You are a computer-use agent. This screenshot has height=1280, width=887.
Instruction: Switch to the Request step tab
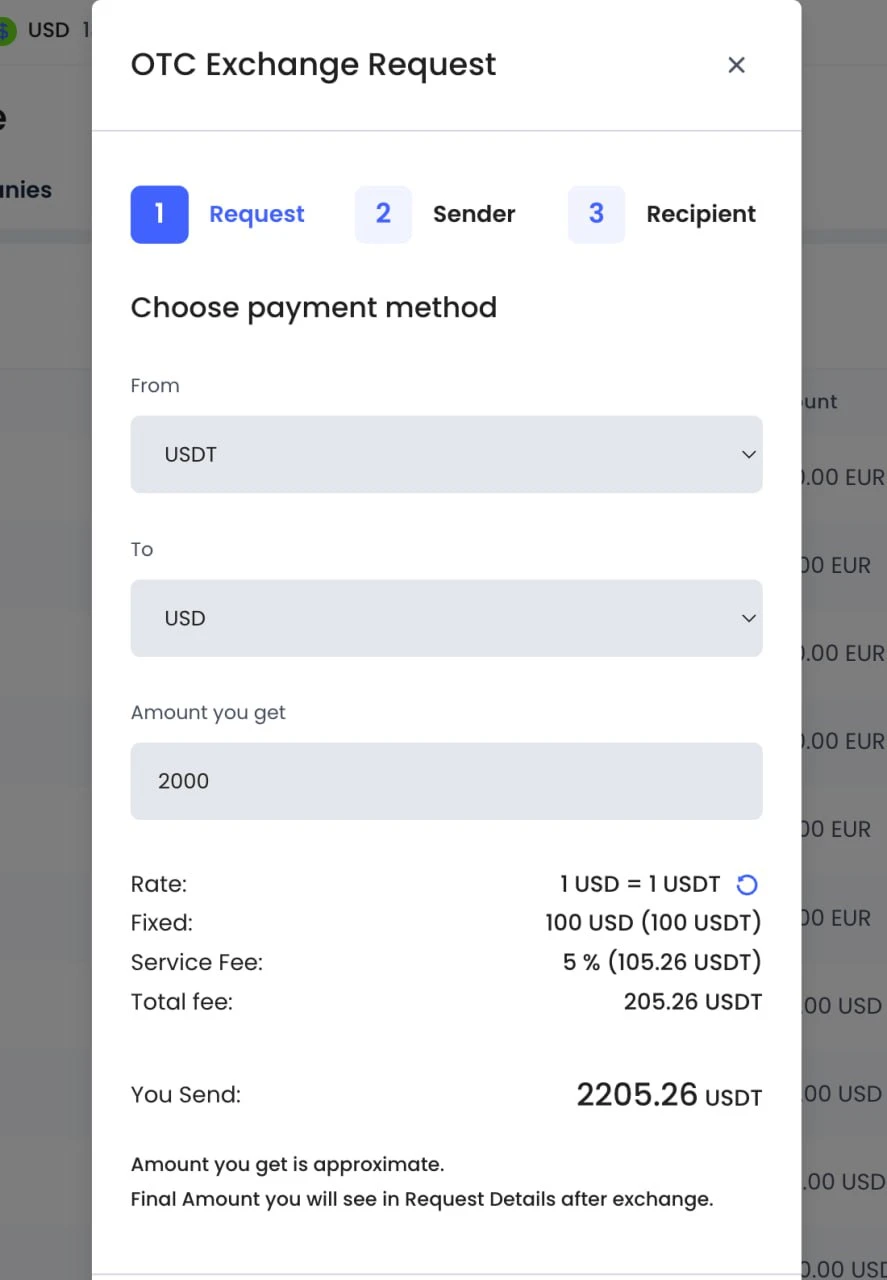[x=257, y=214]
